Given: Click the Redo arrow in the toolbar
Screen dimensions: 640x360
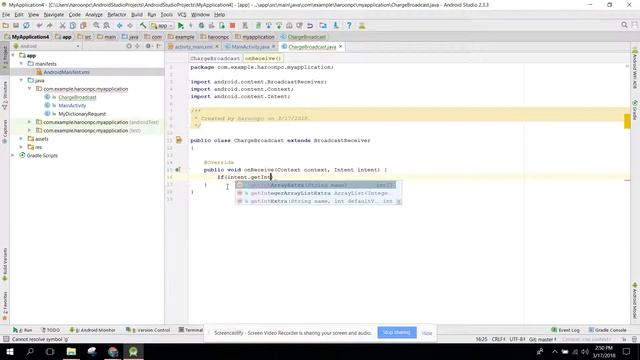Looking at the screenshot, I should [49, 25].
